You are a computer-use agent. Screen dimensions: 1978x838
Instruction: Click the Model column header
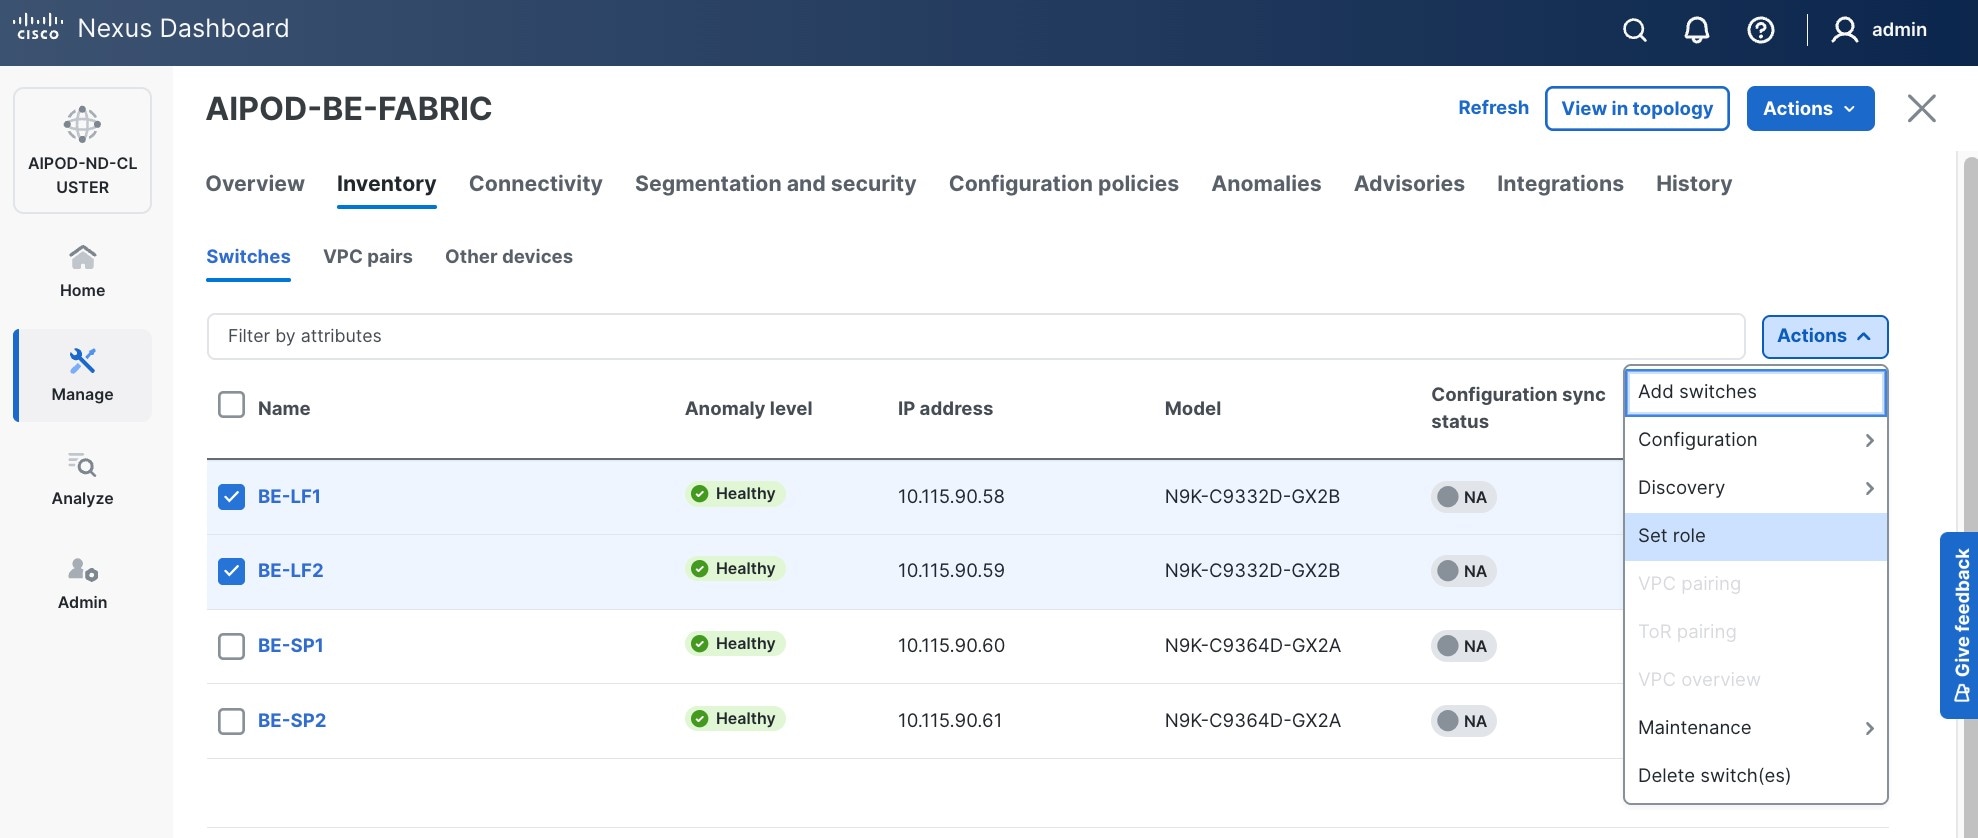point(1193,409)
